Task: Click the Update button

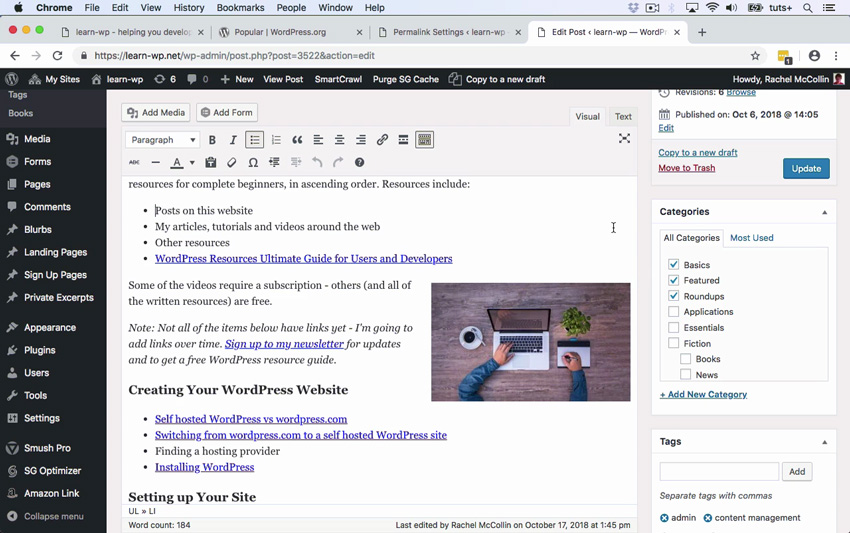Action: [806, 169]
